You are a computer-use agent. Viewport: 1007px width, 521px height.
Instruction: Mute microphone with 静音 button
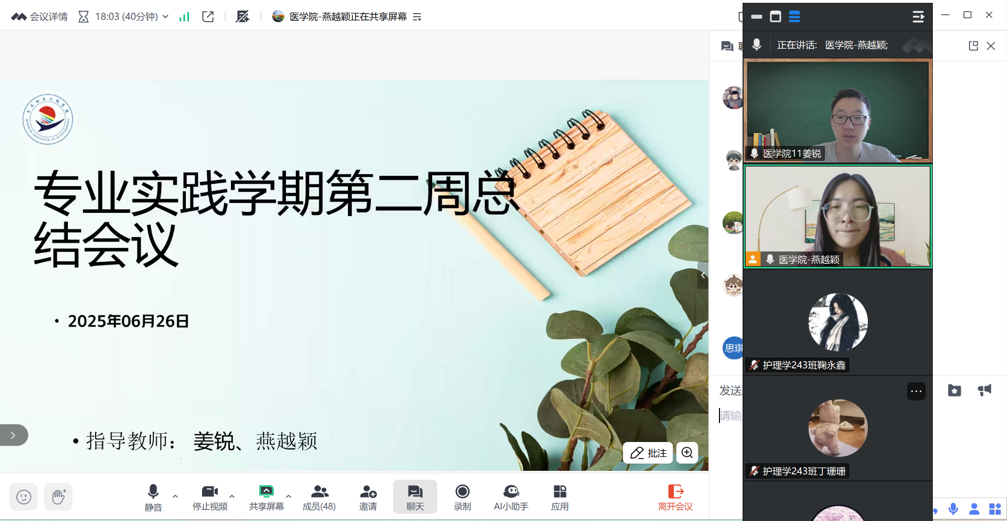(153, 496)
